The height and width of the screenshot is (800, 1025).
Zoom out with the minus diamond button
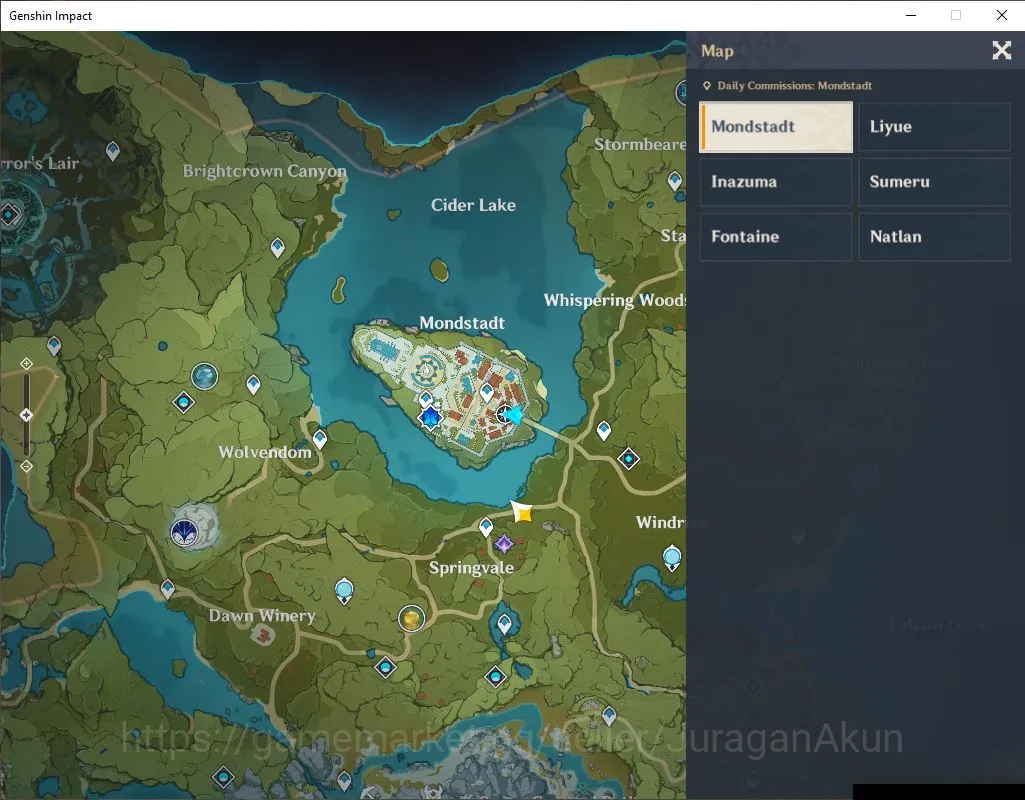point(26,466)
